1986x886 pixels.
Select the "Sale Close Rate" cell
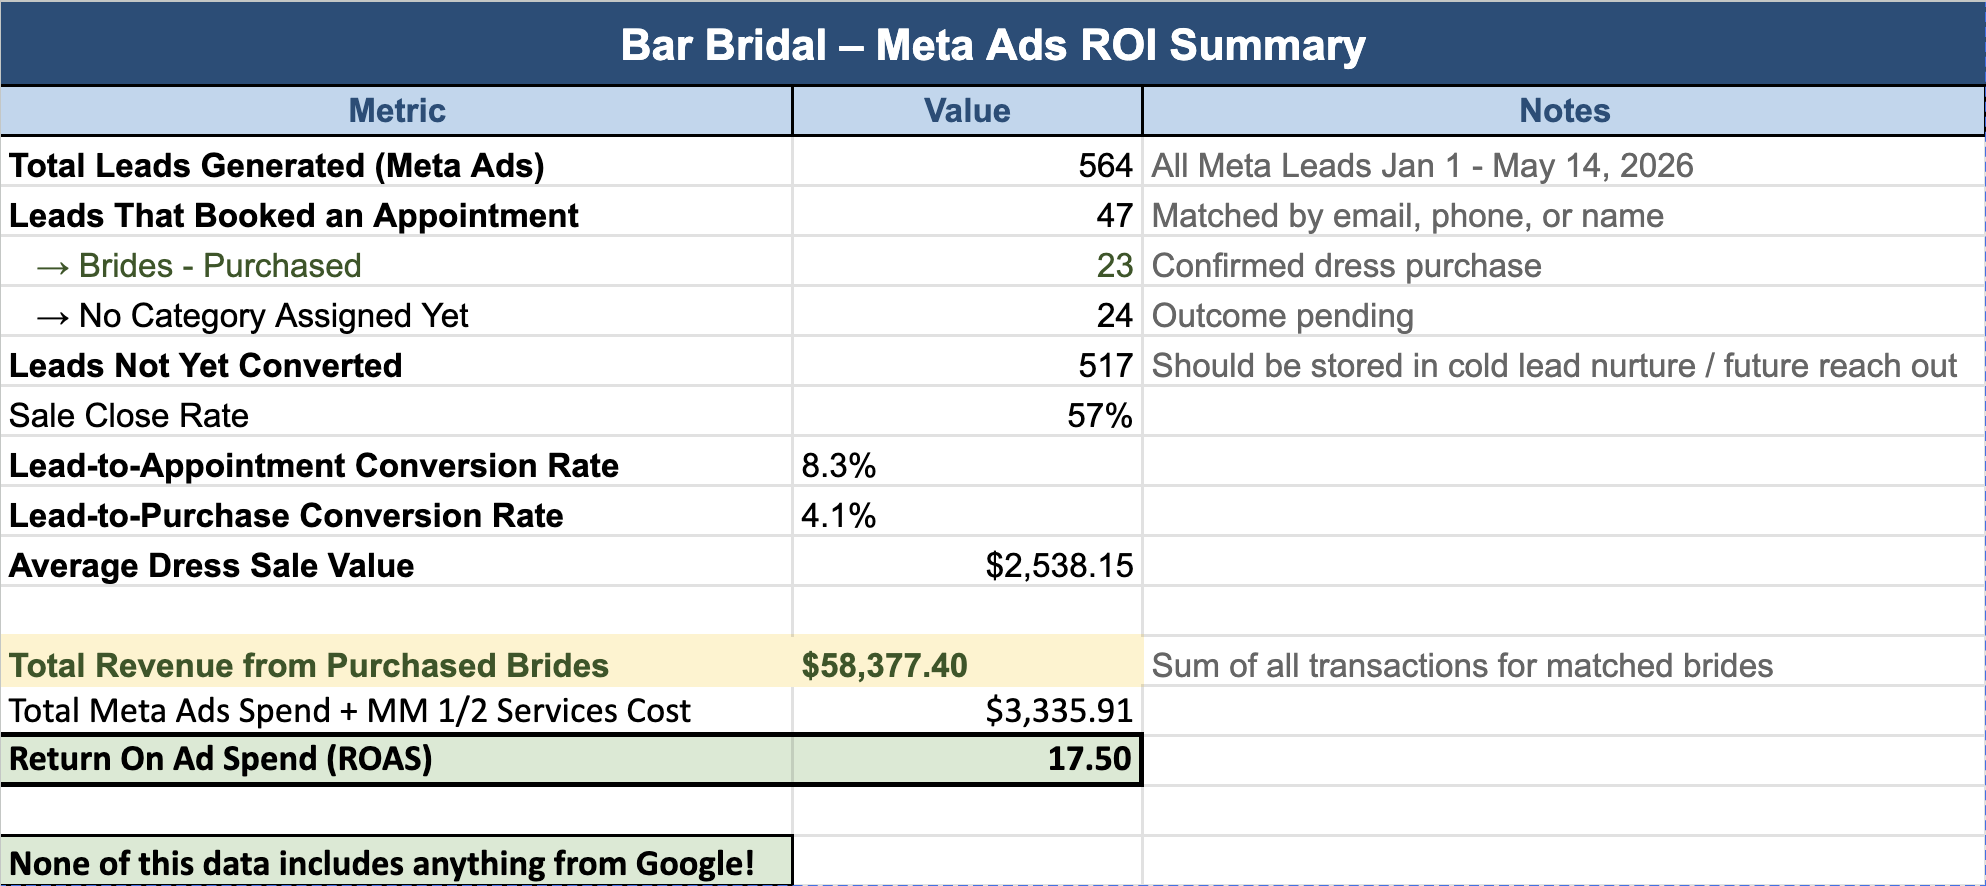coord(397,411)
